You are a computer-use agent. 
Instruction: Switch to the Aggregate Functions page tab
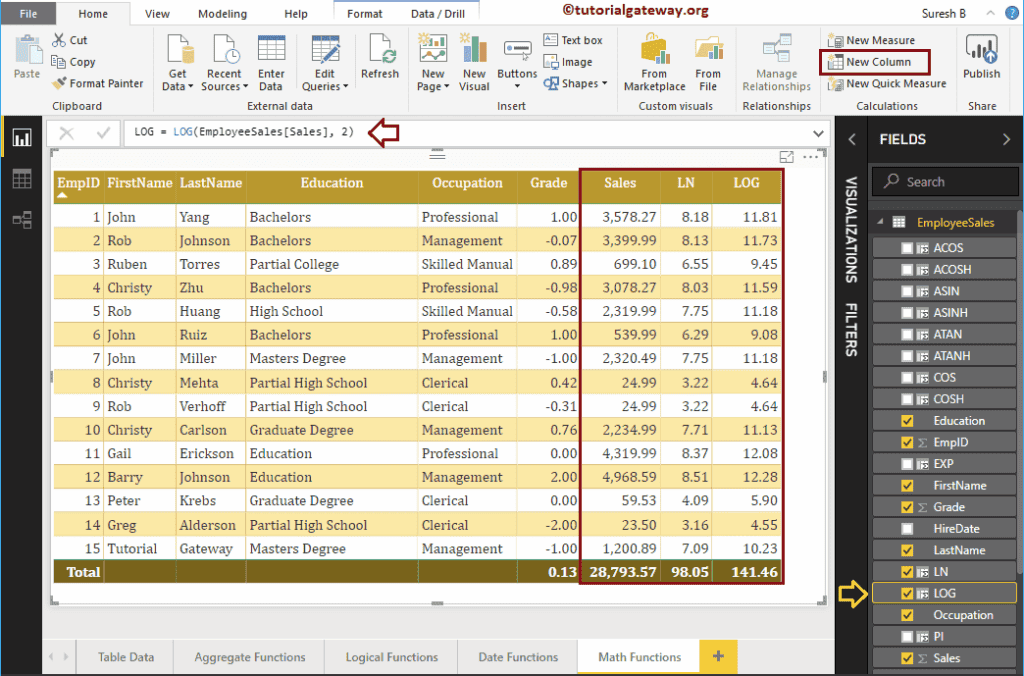point(250,657)
